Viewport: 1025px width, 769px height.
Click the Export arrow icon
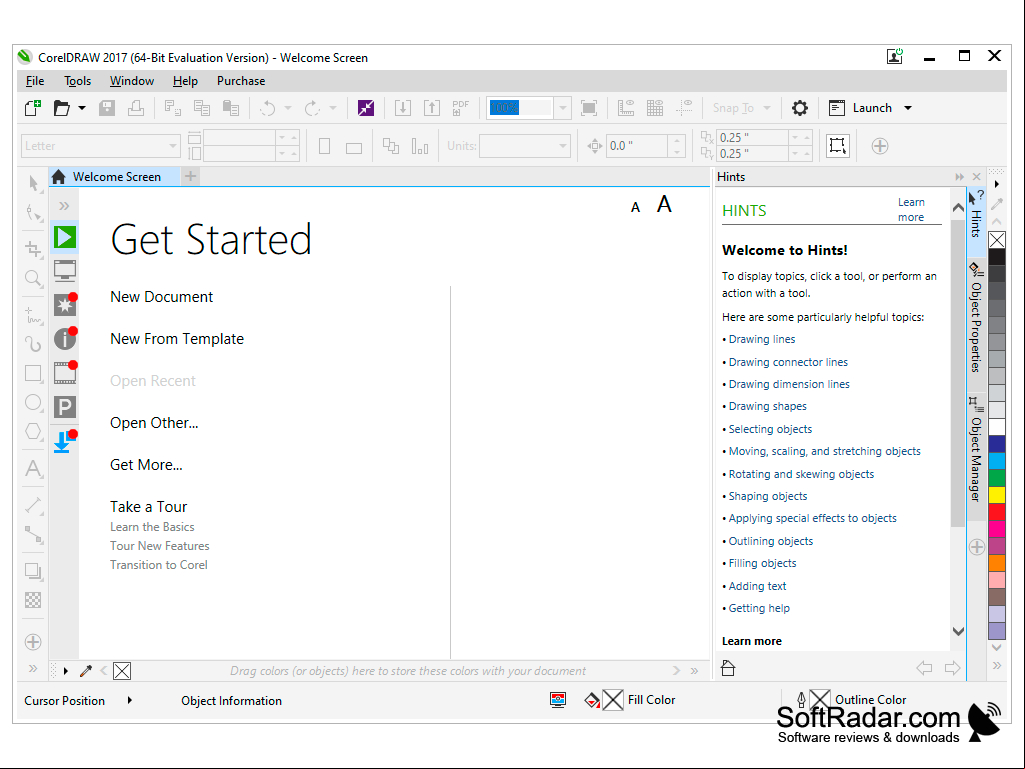click(432, 108)
